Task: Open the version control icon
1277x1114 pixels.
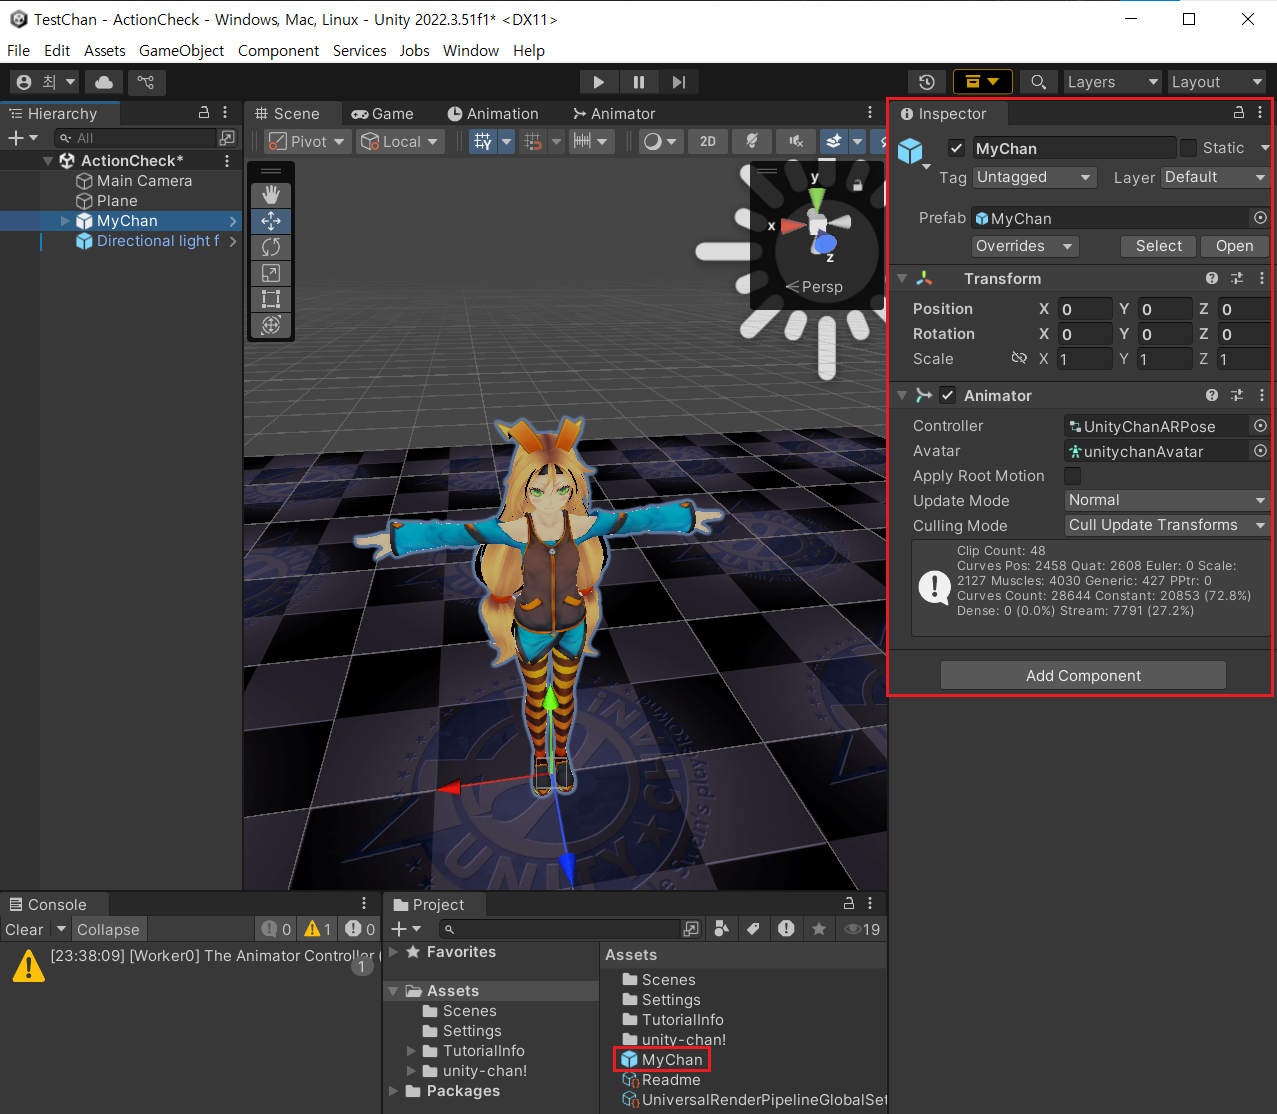Action: [146, 82]
